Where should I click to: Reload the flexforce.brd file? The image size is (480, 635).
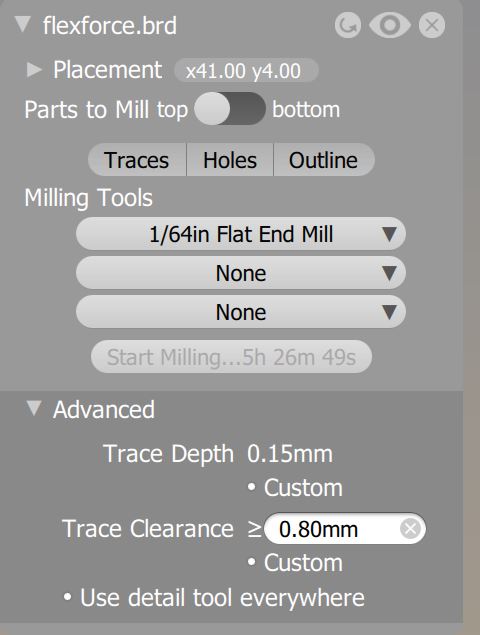point(348,26)
